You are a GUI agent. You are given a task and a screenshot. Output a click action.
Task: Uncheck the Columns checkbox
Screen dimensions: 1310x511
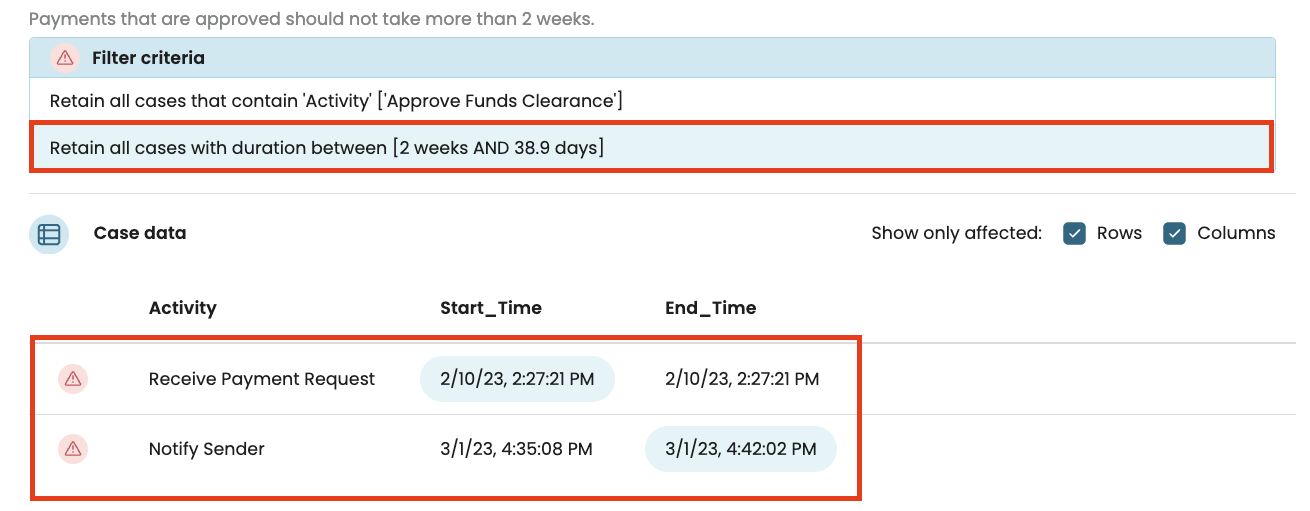tap(1175, 233)
